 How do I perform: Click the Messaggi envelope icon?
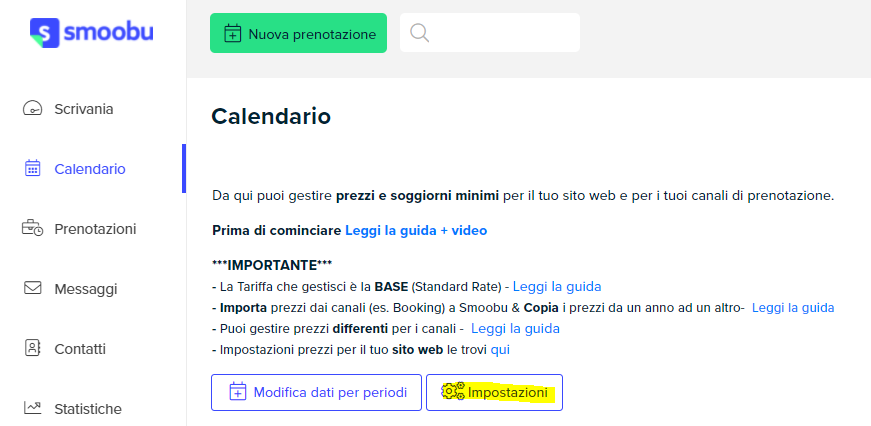click(32, 288)
